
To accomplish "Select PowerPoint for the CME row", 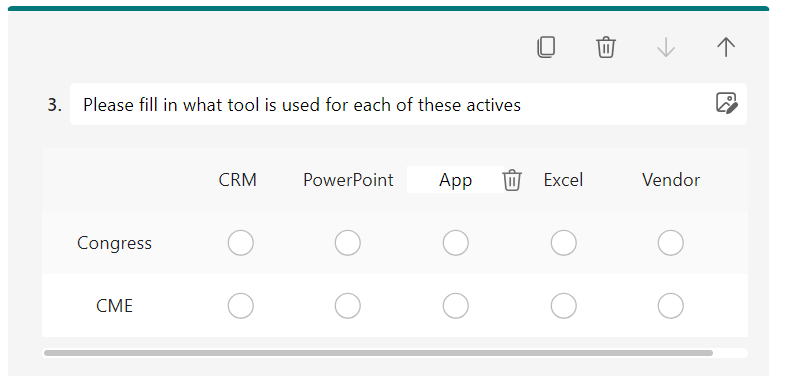I will (x=348, y=306).
